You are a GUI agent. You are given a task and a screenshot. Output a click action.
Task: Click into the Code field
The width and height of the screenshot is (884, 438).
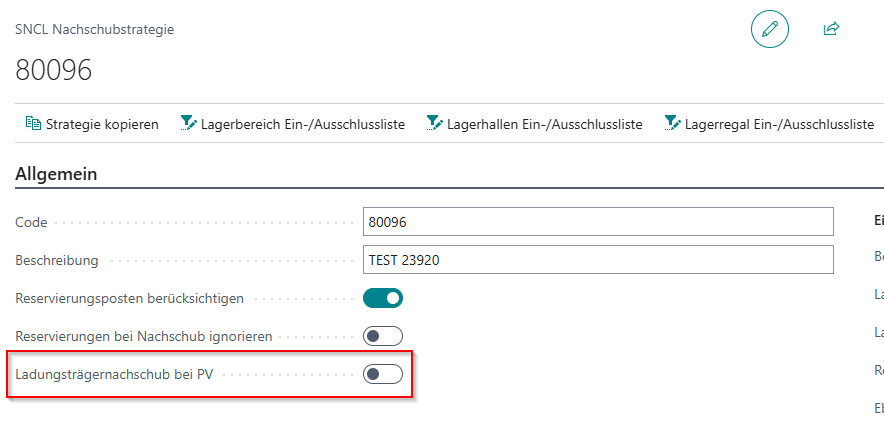pos(598,222)
